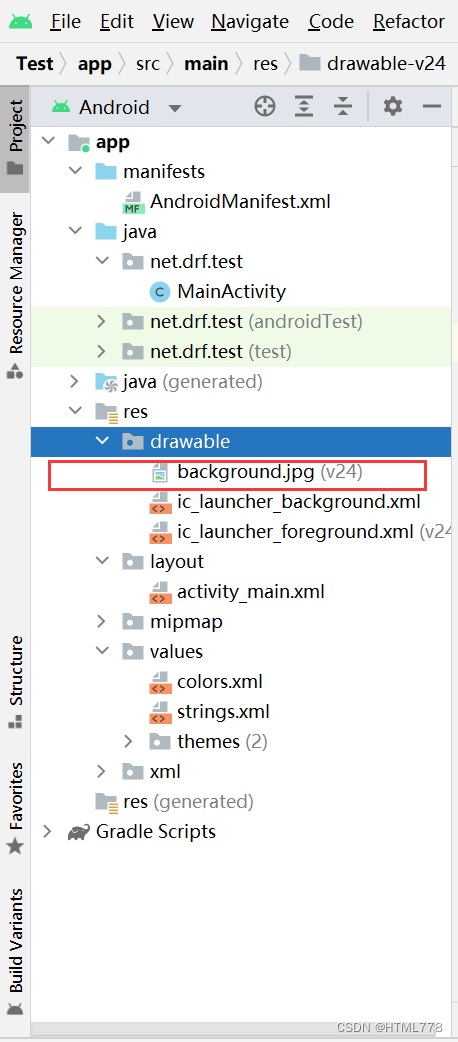Select the activity_main.xml layout file
The height and width of the screenshot is (1042, 458).
pyautogui.click(x=251, y=591)
